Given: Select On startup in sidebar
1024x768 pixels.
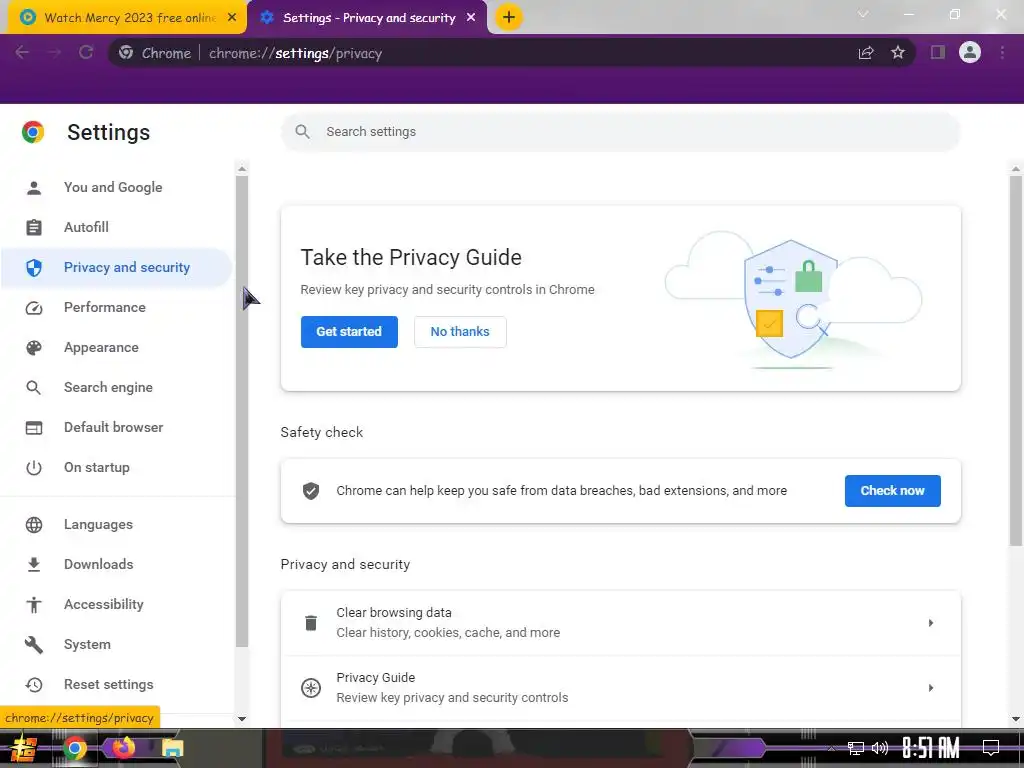Looking at the screenshot, I should [x=116, y=468].
